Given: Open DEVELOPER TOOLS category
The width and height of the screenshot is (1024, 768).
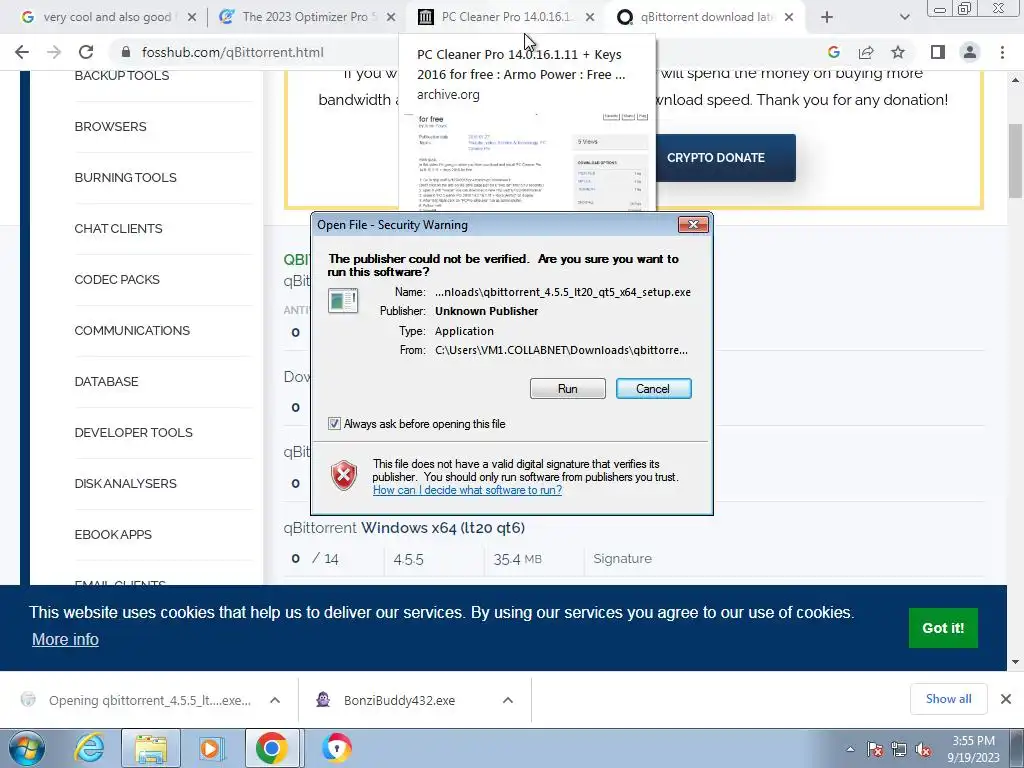Looking at the screenshot, I should coord(133,432).
